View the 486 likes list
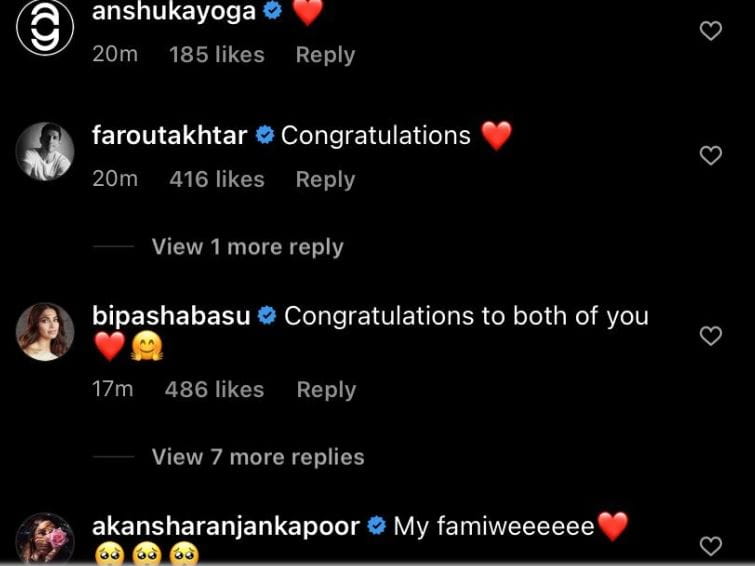Viewport: 755px width, 566px height. [214, 389]
